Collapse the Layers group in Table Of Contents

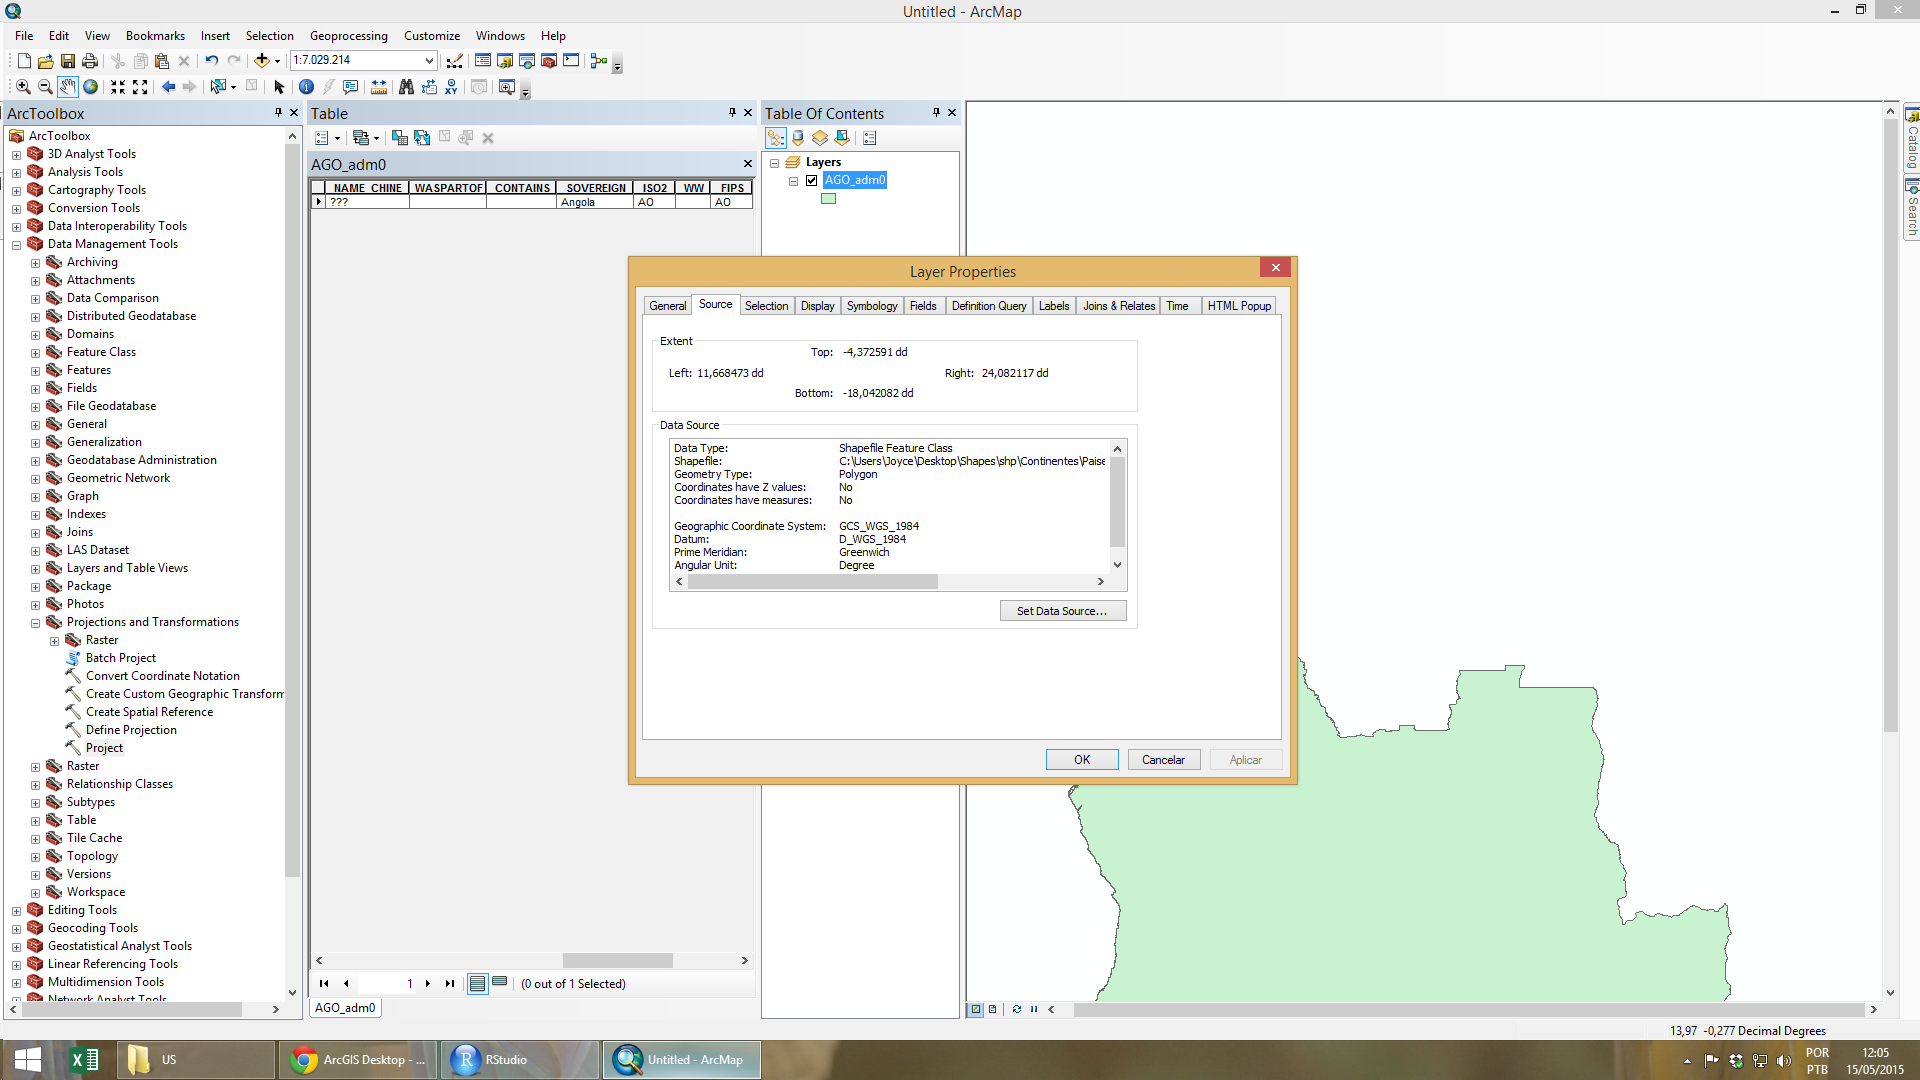pos(774,163)
